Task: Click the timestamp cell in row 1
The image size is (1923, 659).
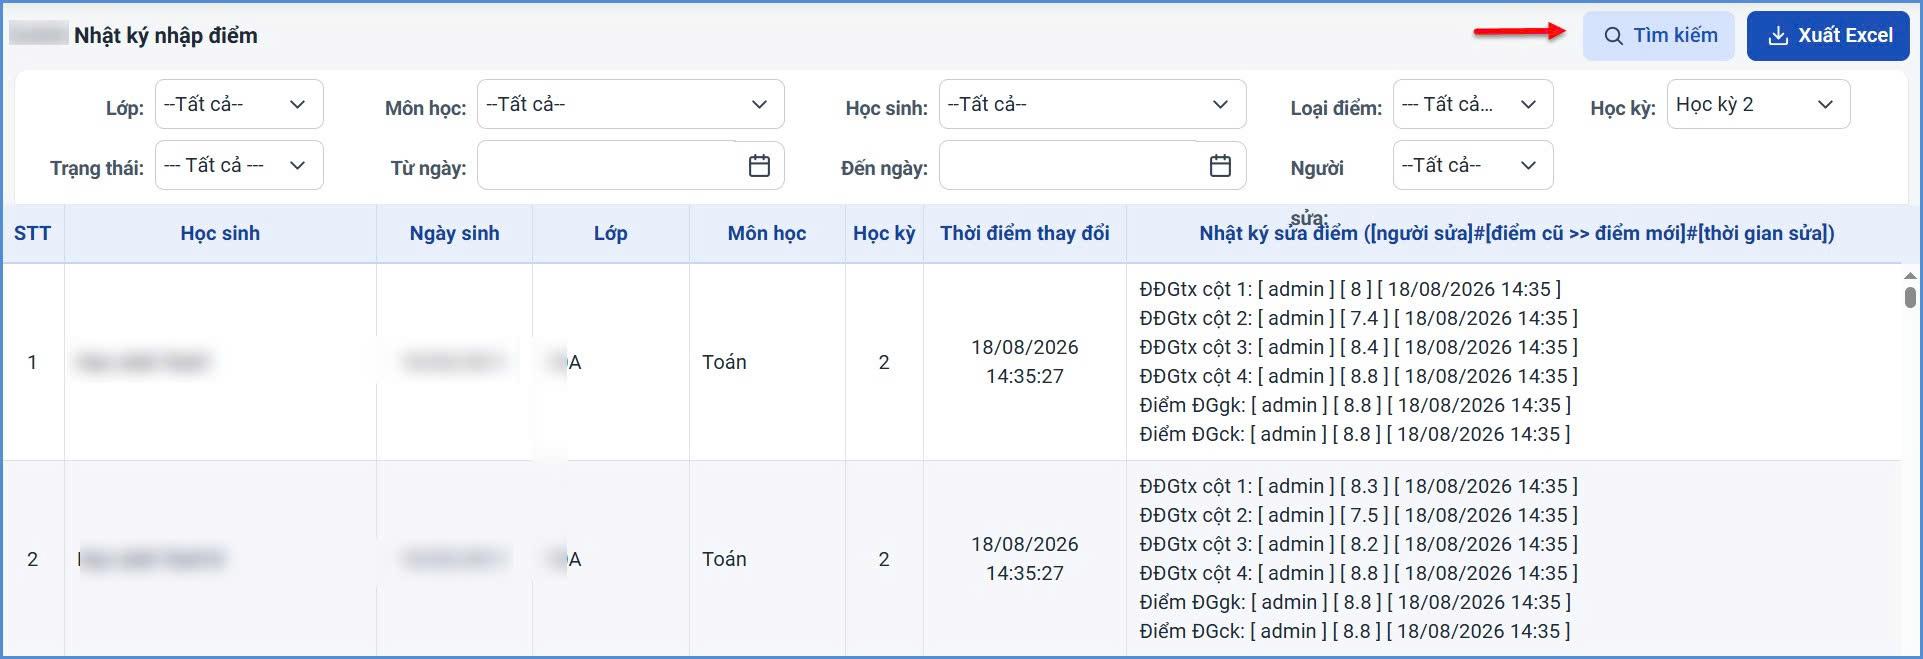Action: point(1025,362)
